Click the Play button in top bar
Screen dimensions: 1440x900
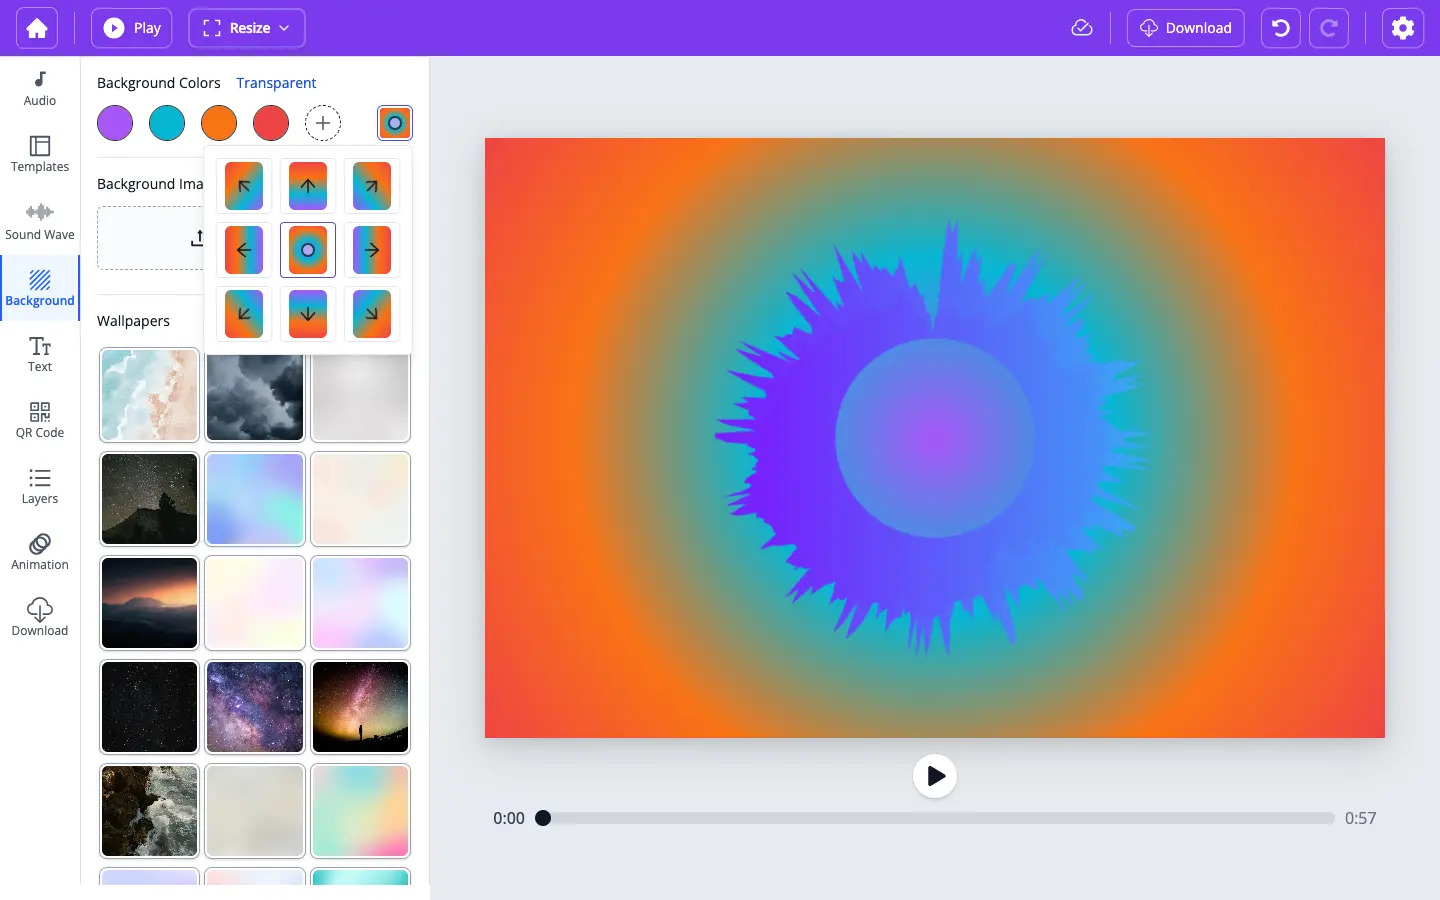[132, 28]
